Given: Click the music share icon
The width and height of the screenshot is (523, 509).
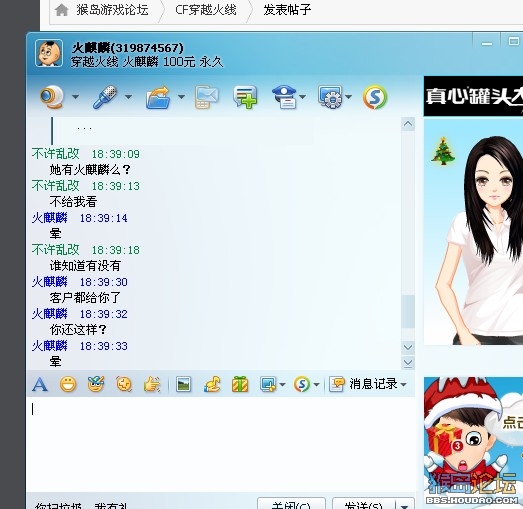Looking at the screenshot, I should (212, 385).
